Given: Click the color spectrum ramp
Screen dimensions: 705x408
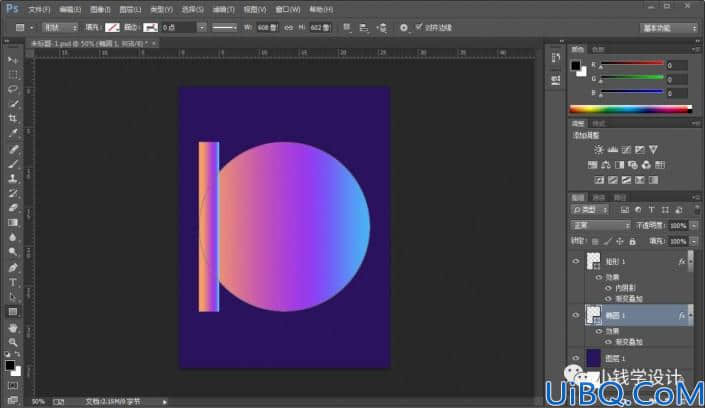Looking at the screenshot, I should click(x=631, y=109).
